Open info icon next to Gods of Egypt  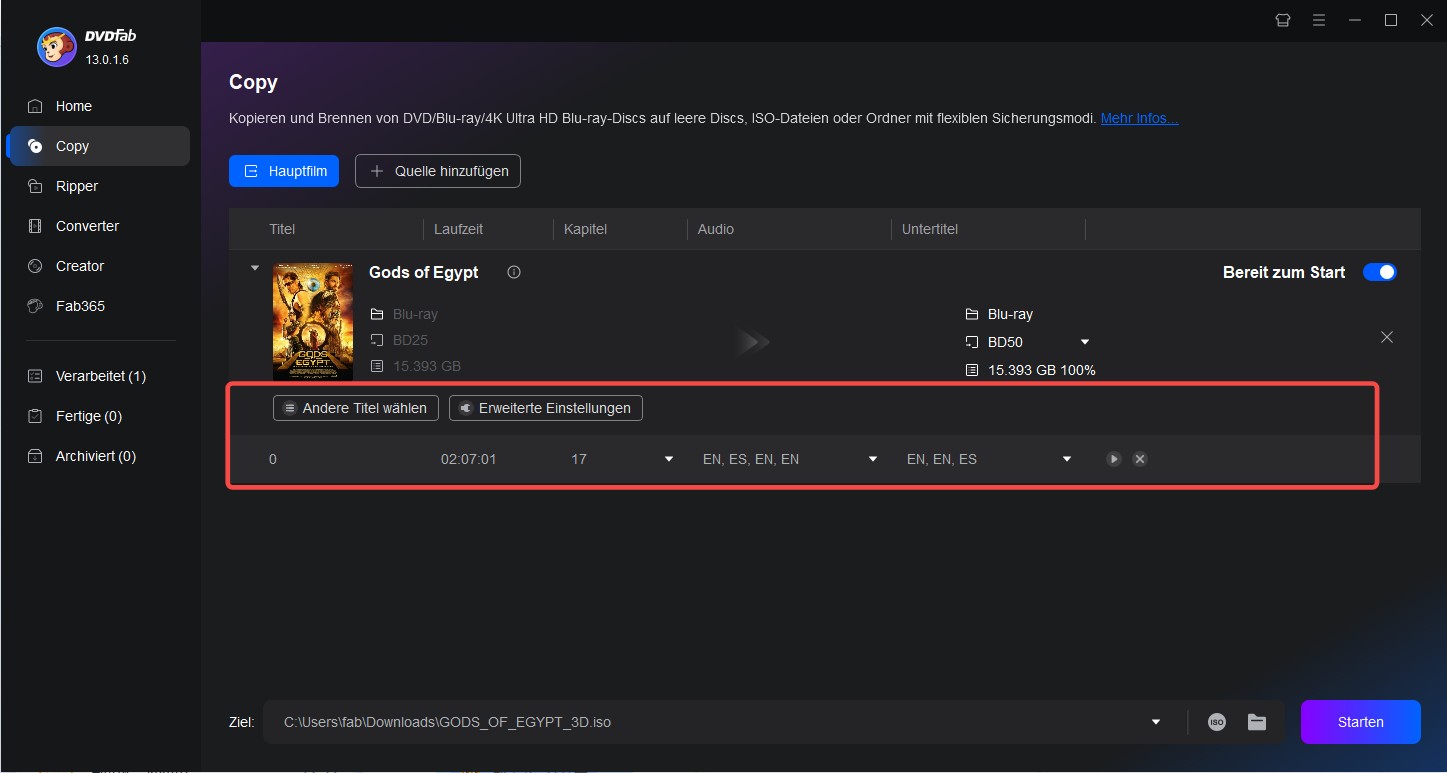(514, 272)
